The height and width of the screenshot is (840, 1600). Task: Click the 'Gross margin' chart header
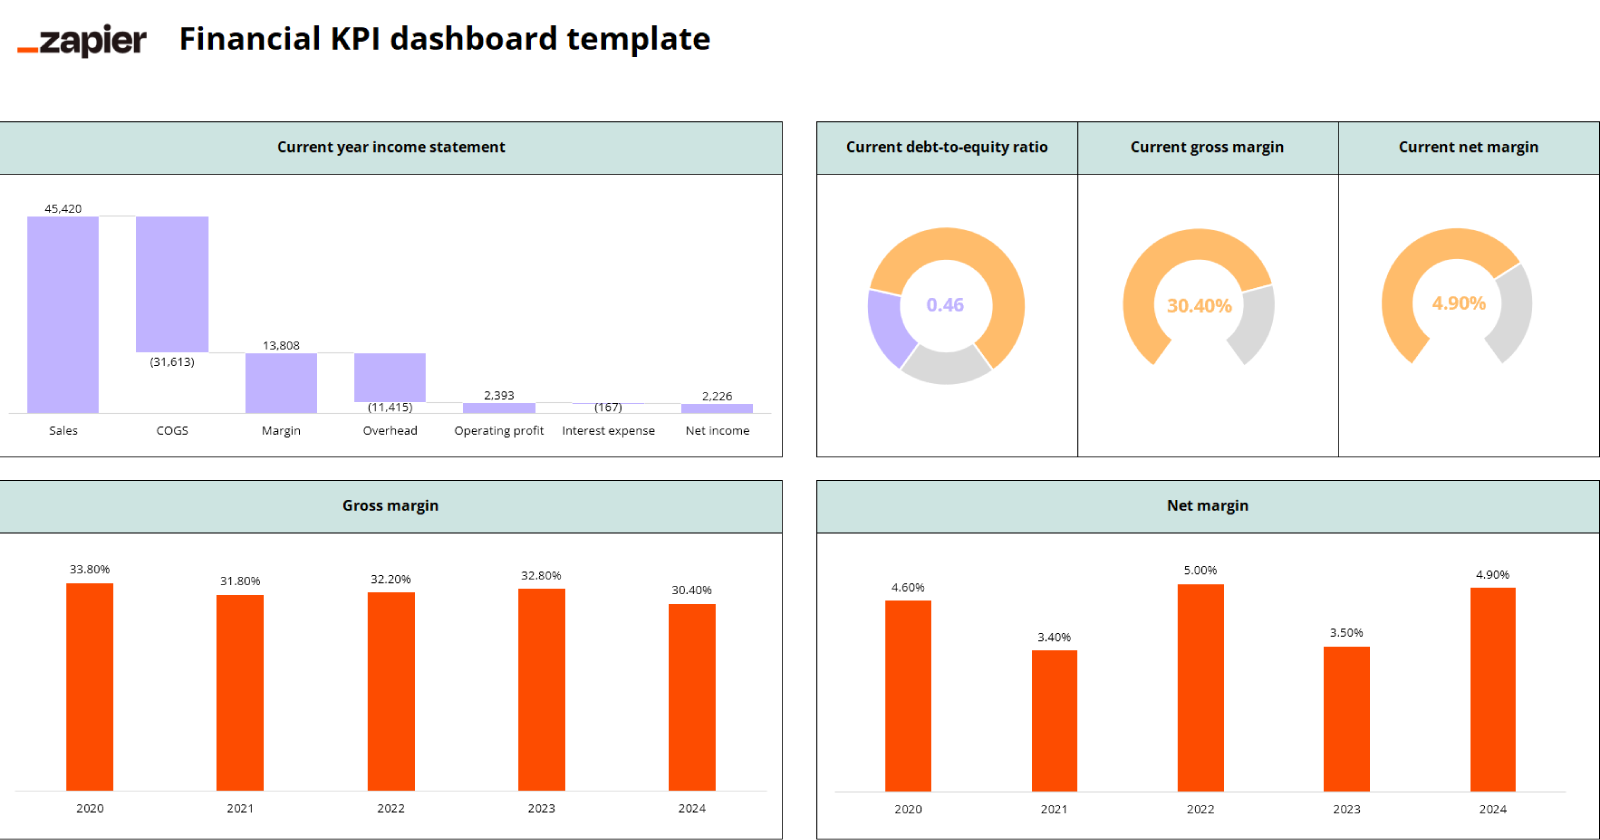[x=391, y=506]
